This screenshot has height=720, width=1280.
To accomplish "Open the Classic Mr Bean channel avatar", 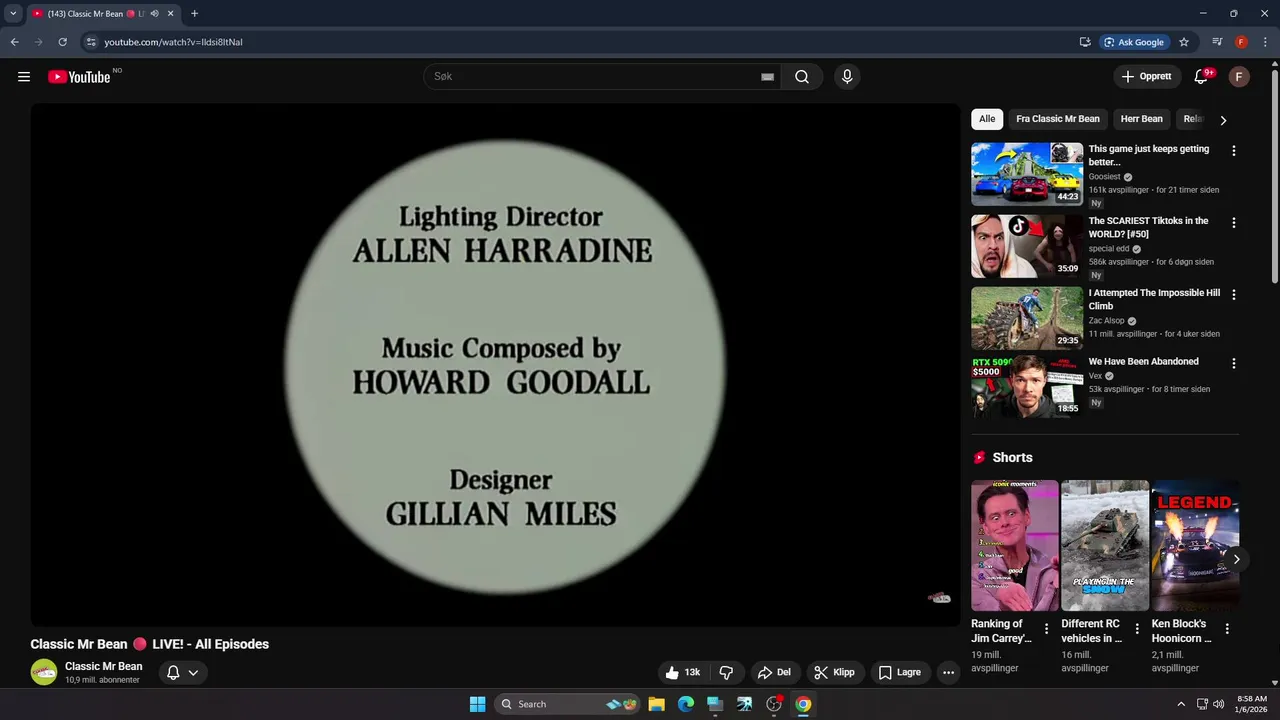I will (44, 672).
